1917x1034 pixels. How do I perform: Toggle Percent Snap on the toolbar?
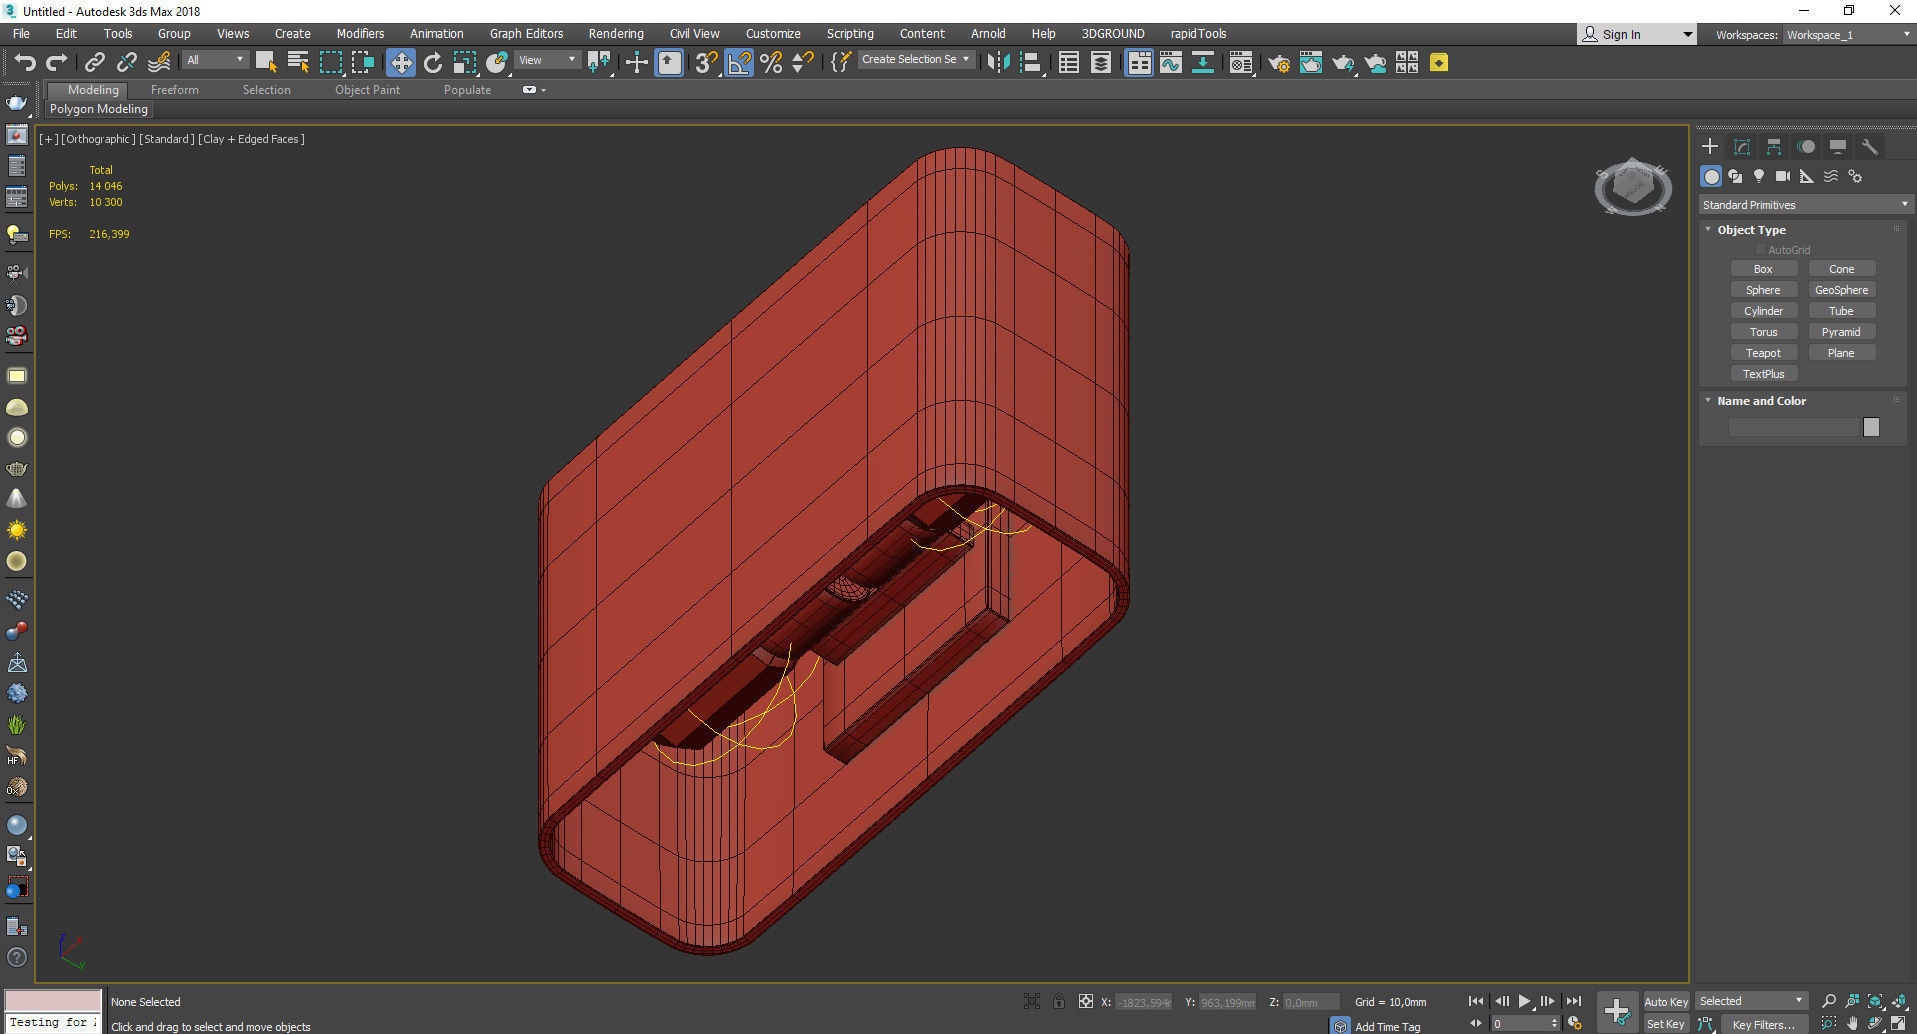click(x=771, y=63)
